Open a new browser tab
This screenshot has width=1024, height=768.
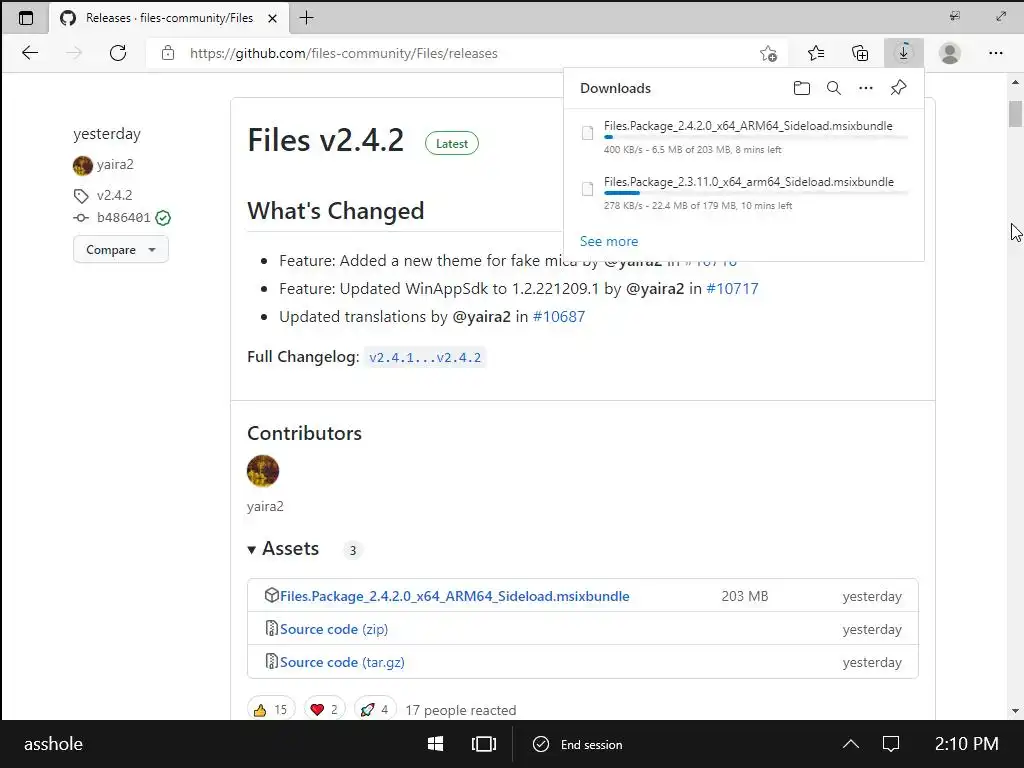click(x=306, y=18)
